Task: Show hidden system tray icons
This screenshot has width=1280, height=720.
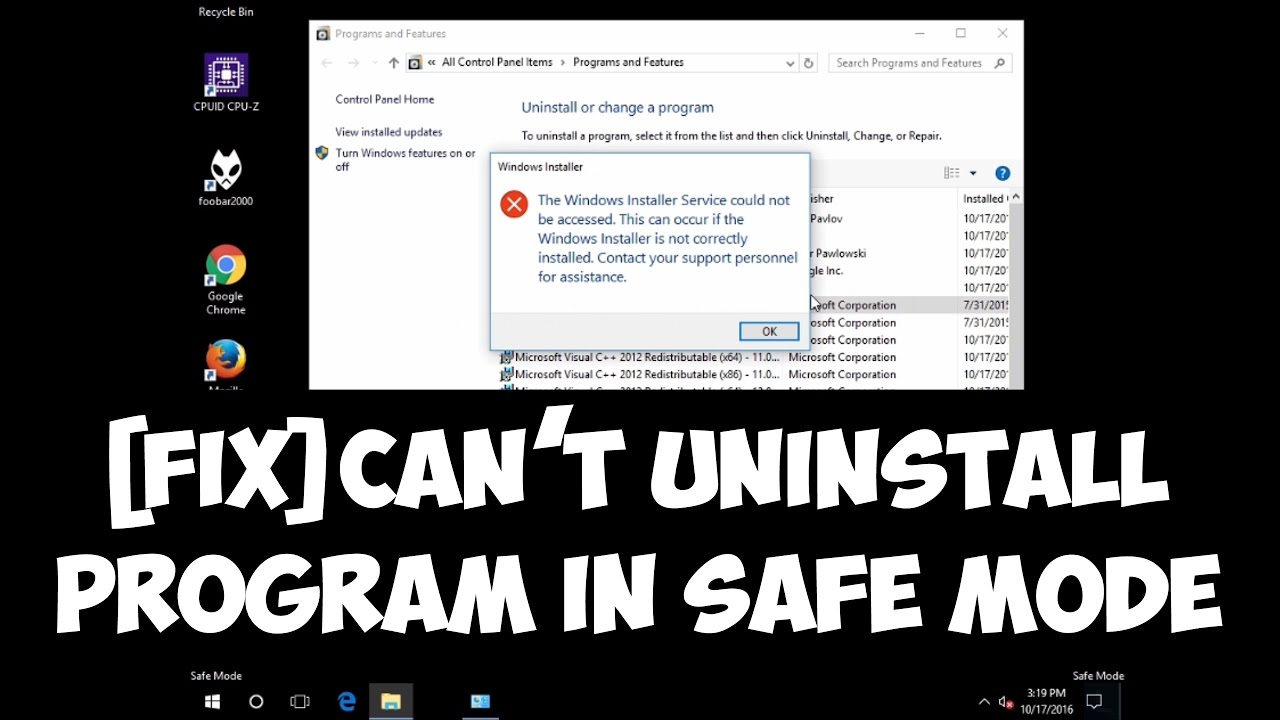Action: click(x=984, y=702)
